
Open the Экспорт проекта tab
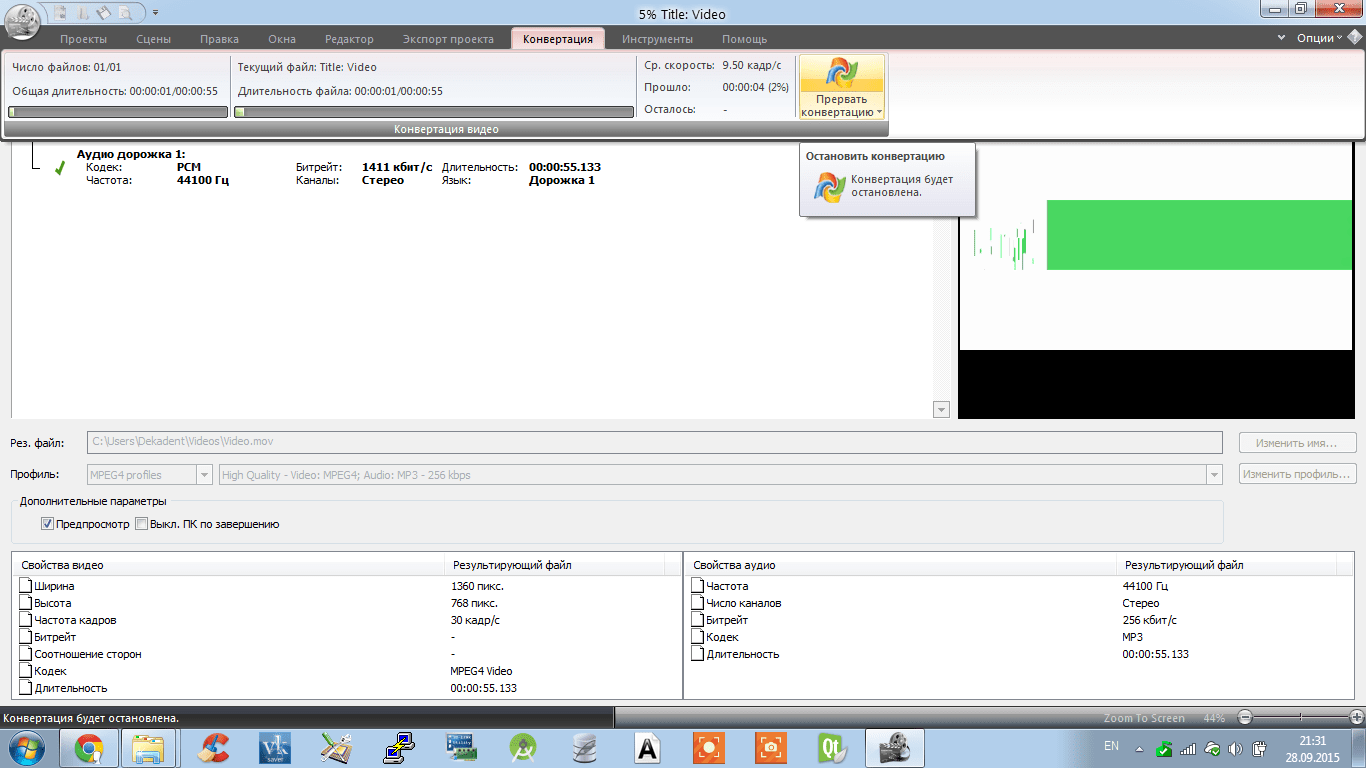(448, 39)
